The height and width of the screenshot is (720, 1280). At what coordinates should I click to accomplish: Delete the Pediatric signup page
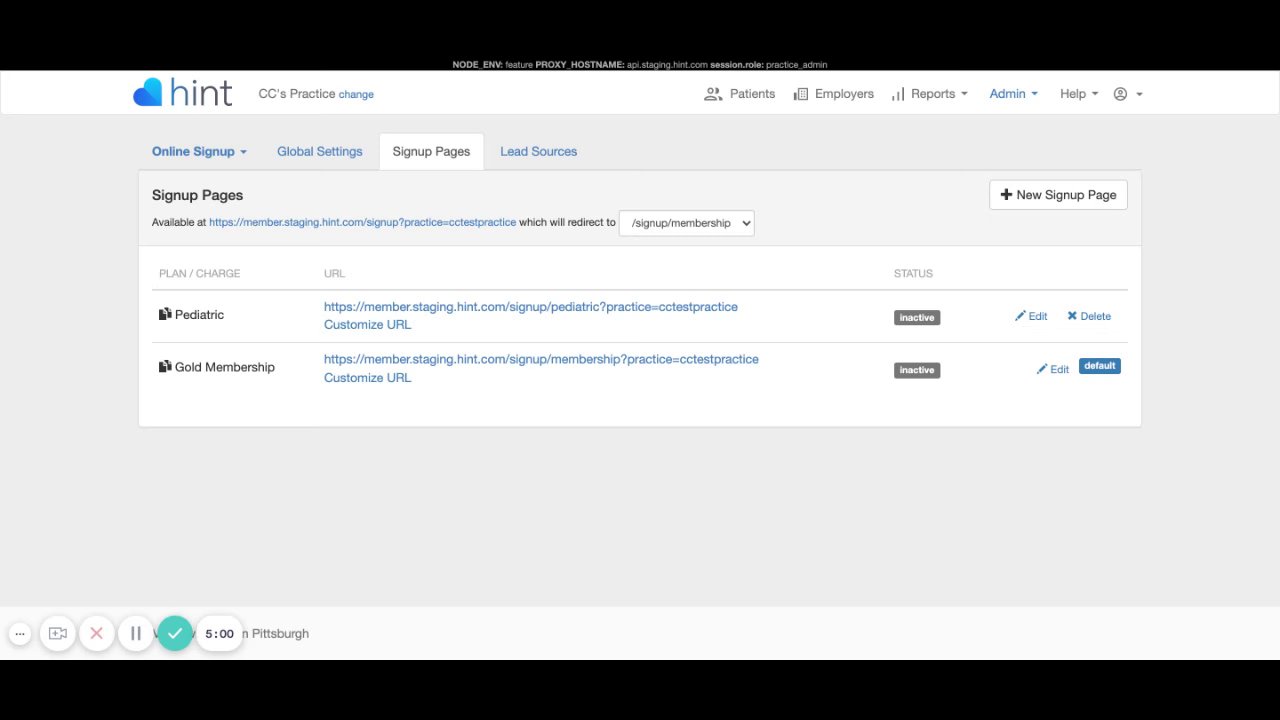1089,316
